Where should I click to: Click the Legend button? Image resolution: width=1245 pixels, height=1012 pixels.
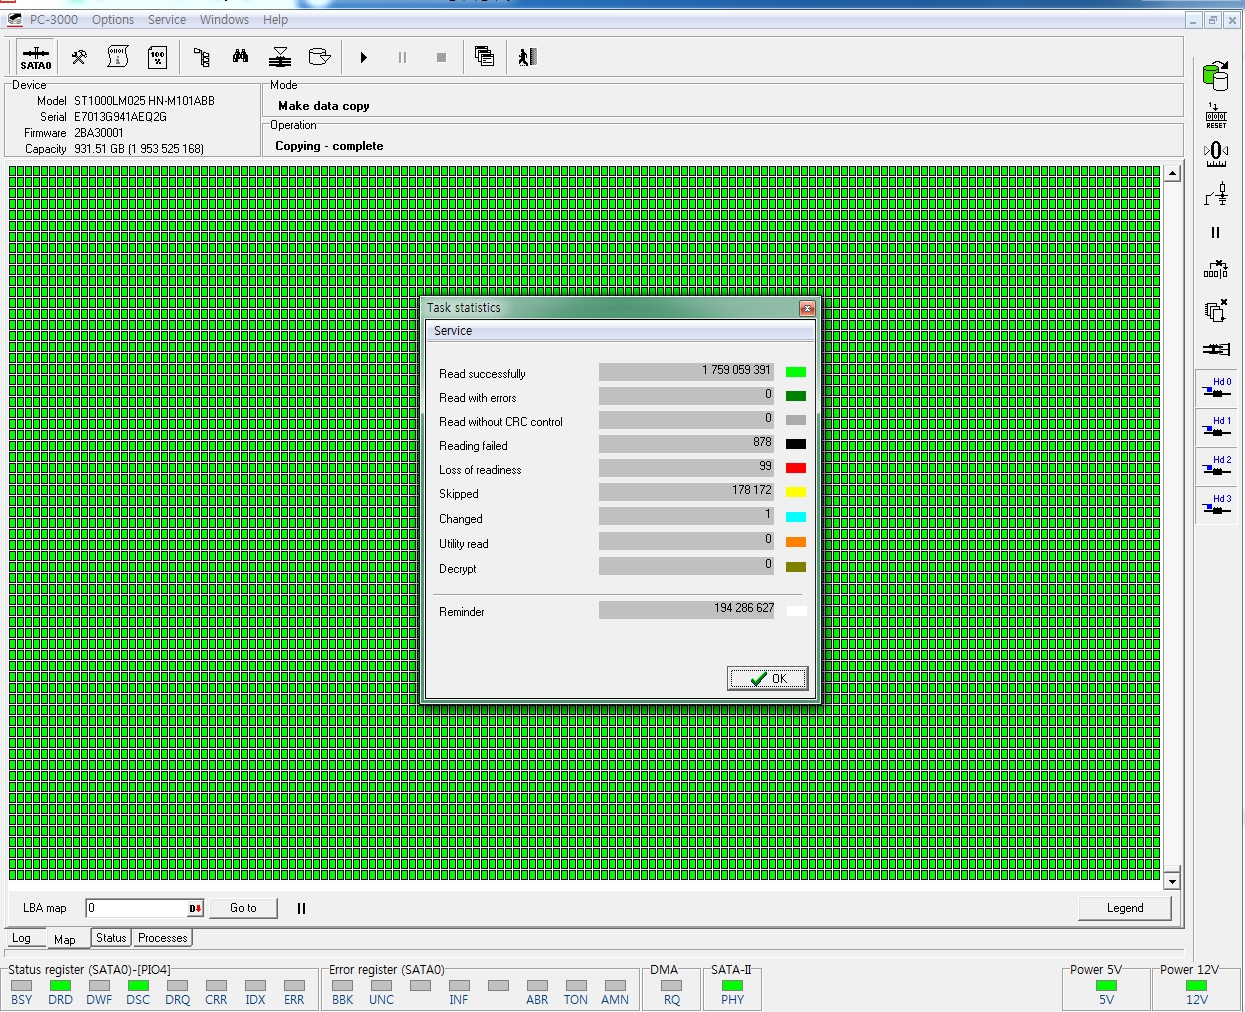(1124, 908)
